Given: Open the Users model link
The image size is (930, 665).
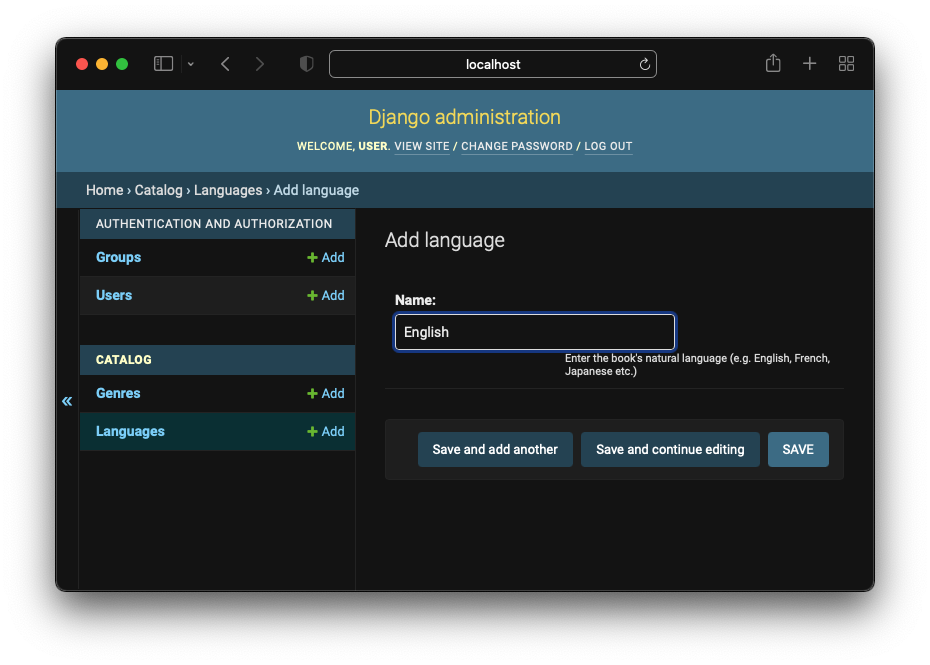Looking at the screenshot, I should point(114,295).
